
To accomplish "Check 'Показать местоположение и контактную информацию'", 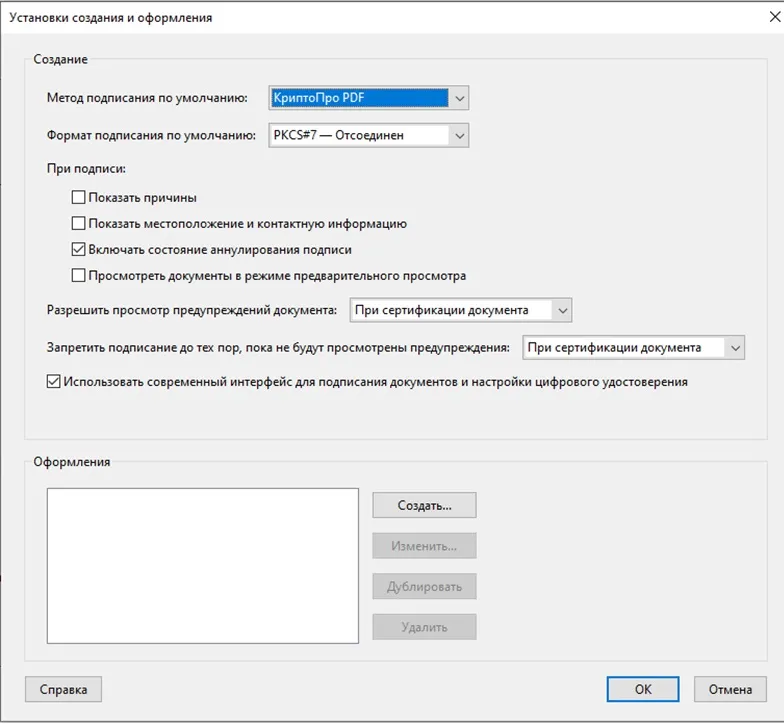I will click(x=79, y=224).
